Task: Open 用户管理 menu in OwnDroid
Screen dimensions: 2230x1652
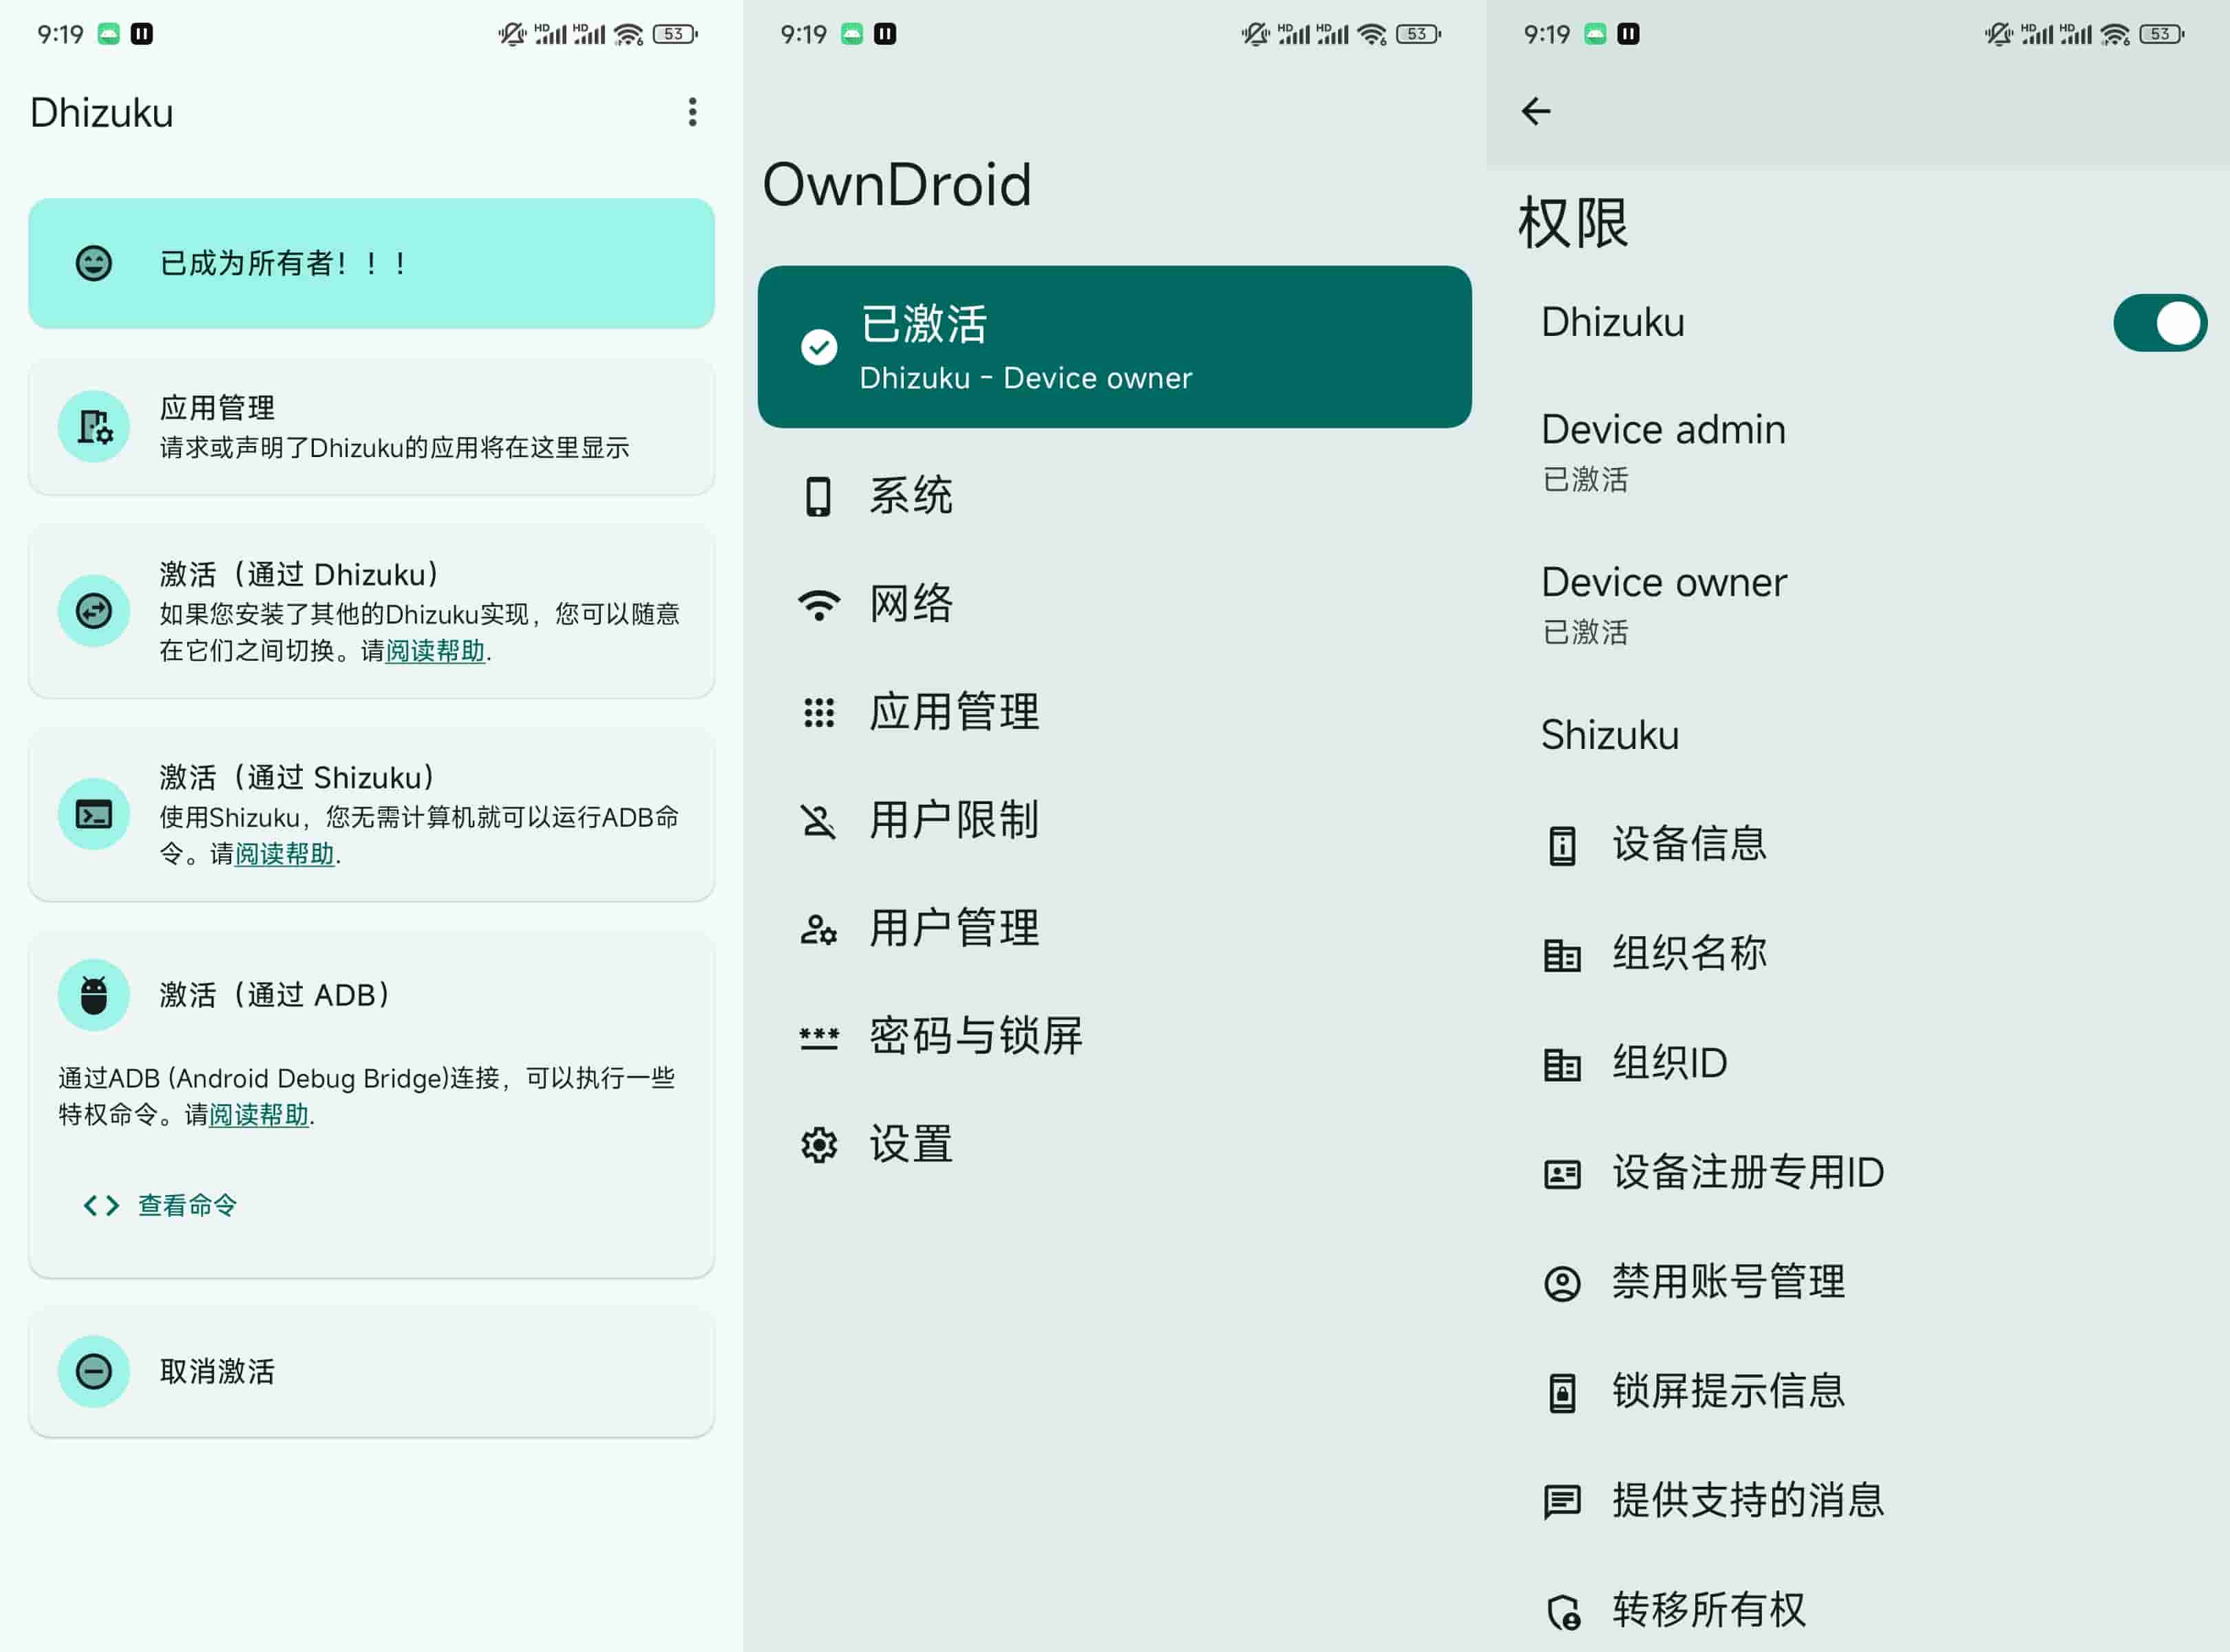Action: point(1114,929)
